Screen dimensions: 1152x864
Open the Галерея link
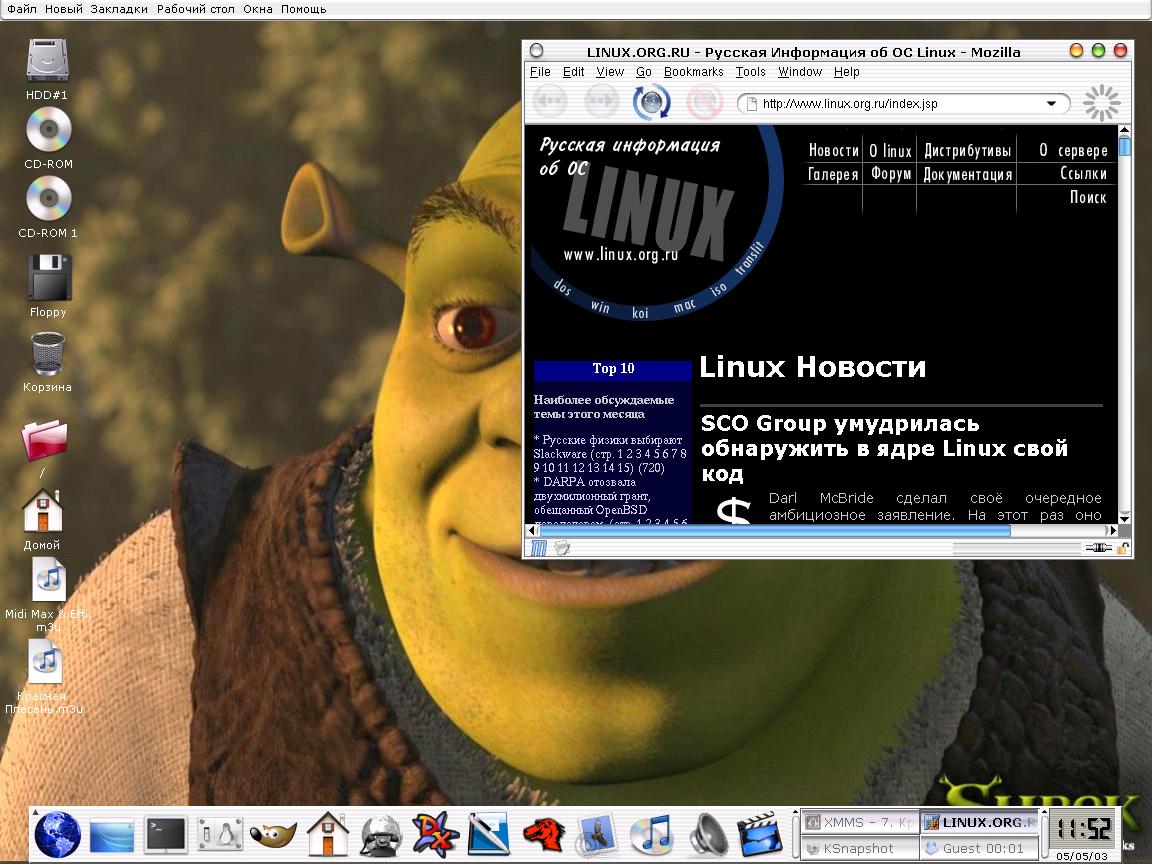(833, 174)
